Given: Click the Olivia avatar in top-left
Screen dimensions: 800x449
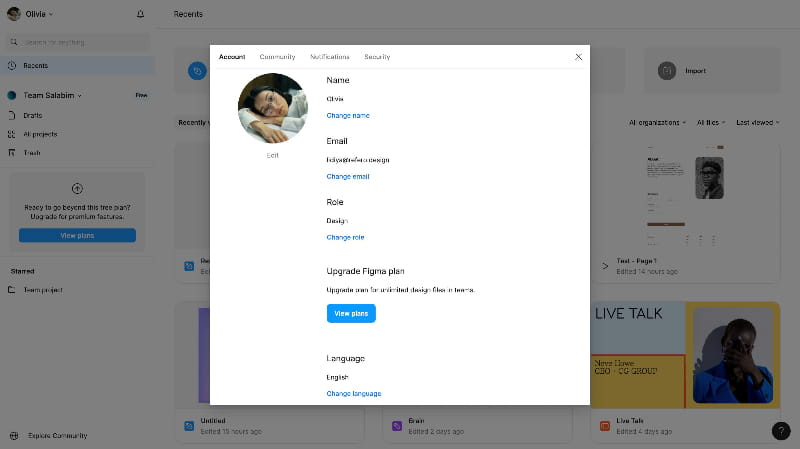Looking at the screenshot, I should [14, 14].
